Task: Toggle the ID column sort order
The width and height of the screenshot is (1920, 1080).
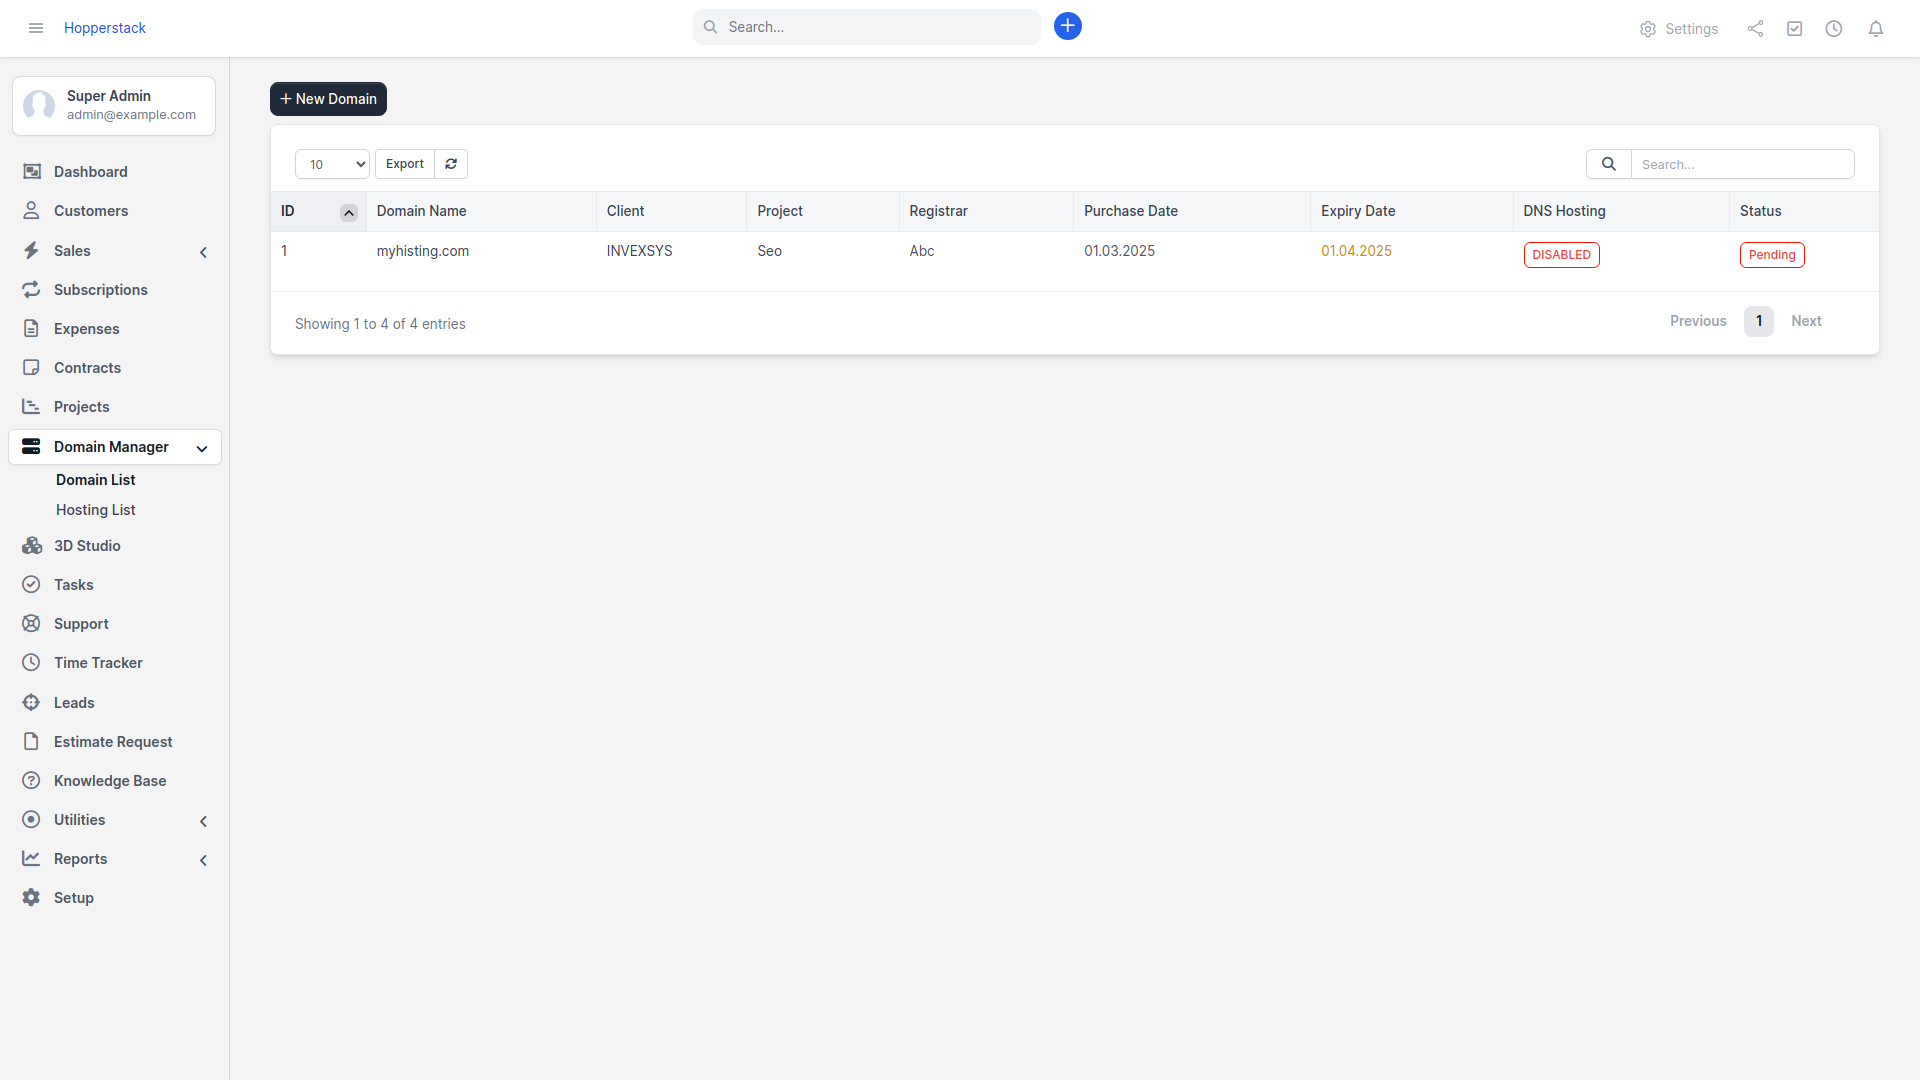Action: pos(348,212)
